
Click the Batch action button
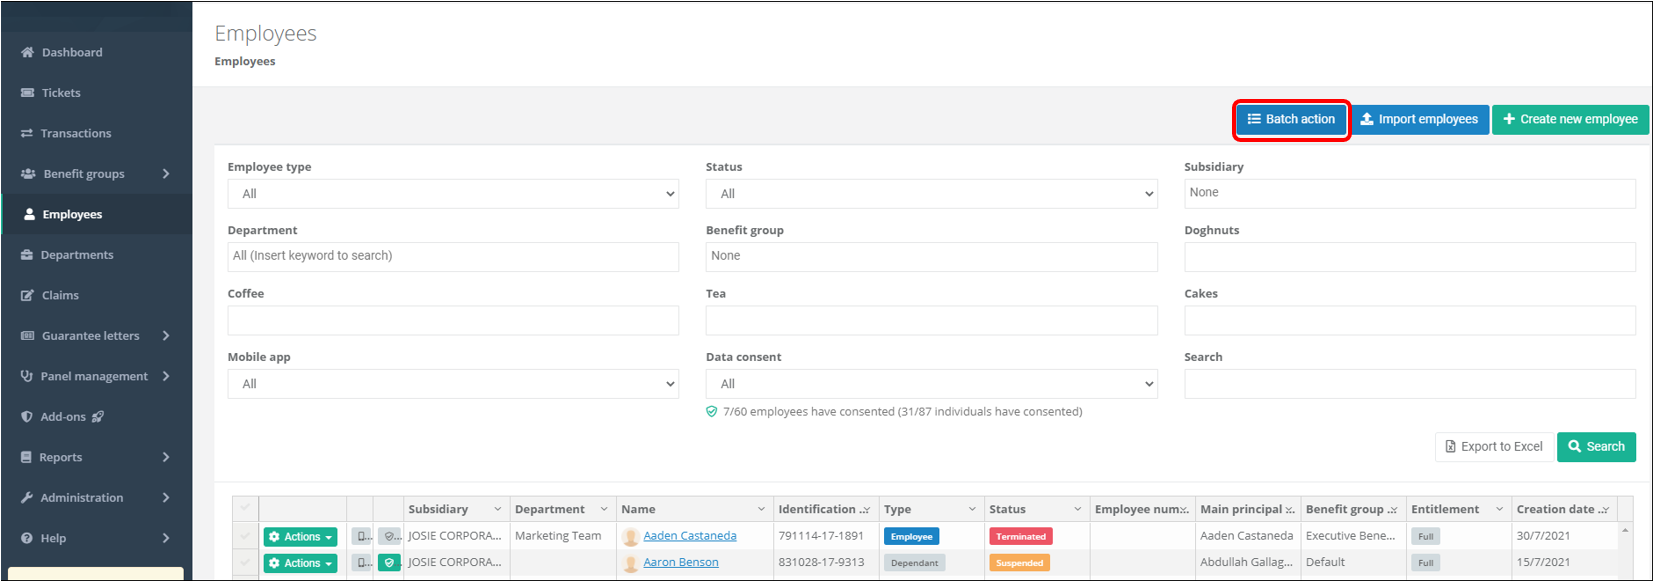coord(1291,119)
